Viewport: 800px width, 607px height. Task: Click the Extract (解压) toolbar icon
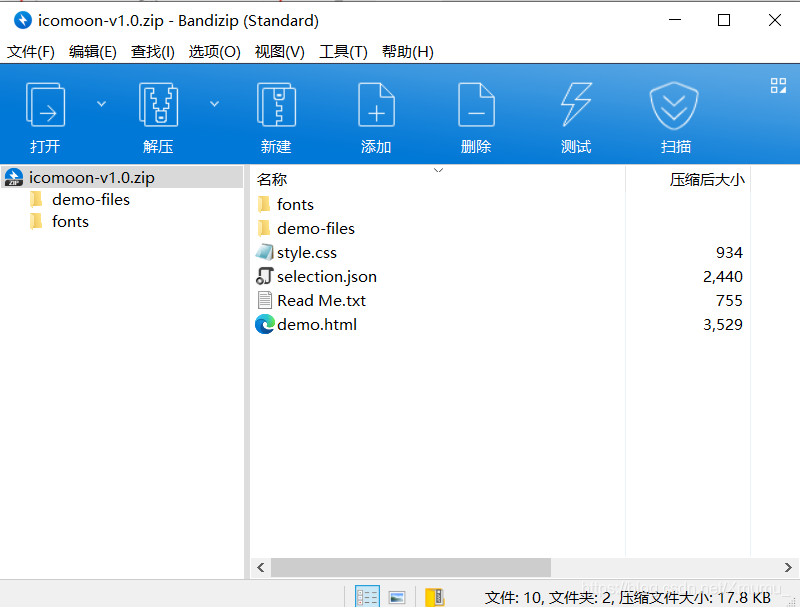158,105
